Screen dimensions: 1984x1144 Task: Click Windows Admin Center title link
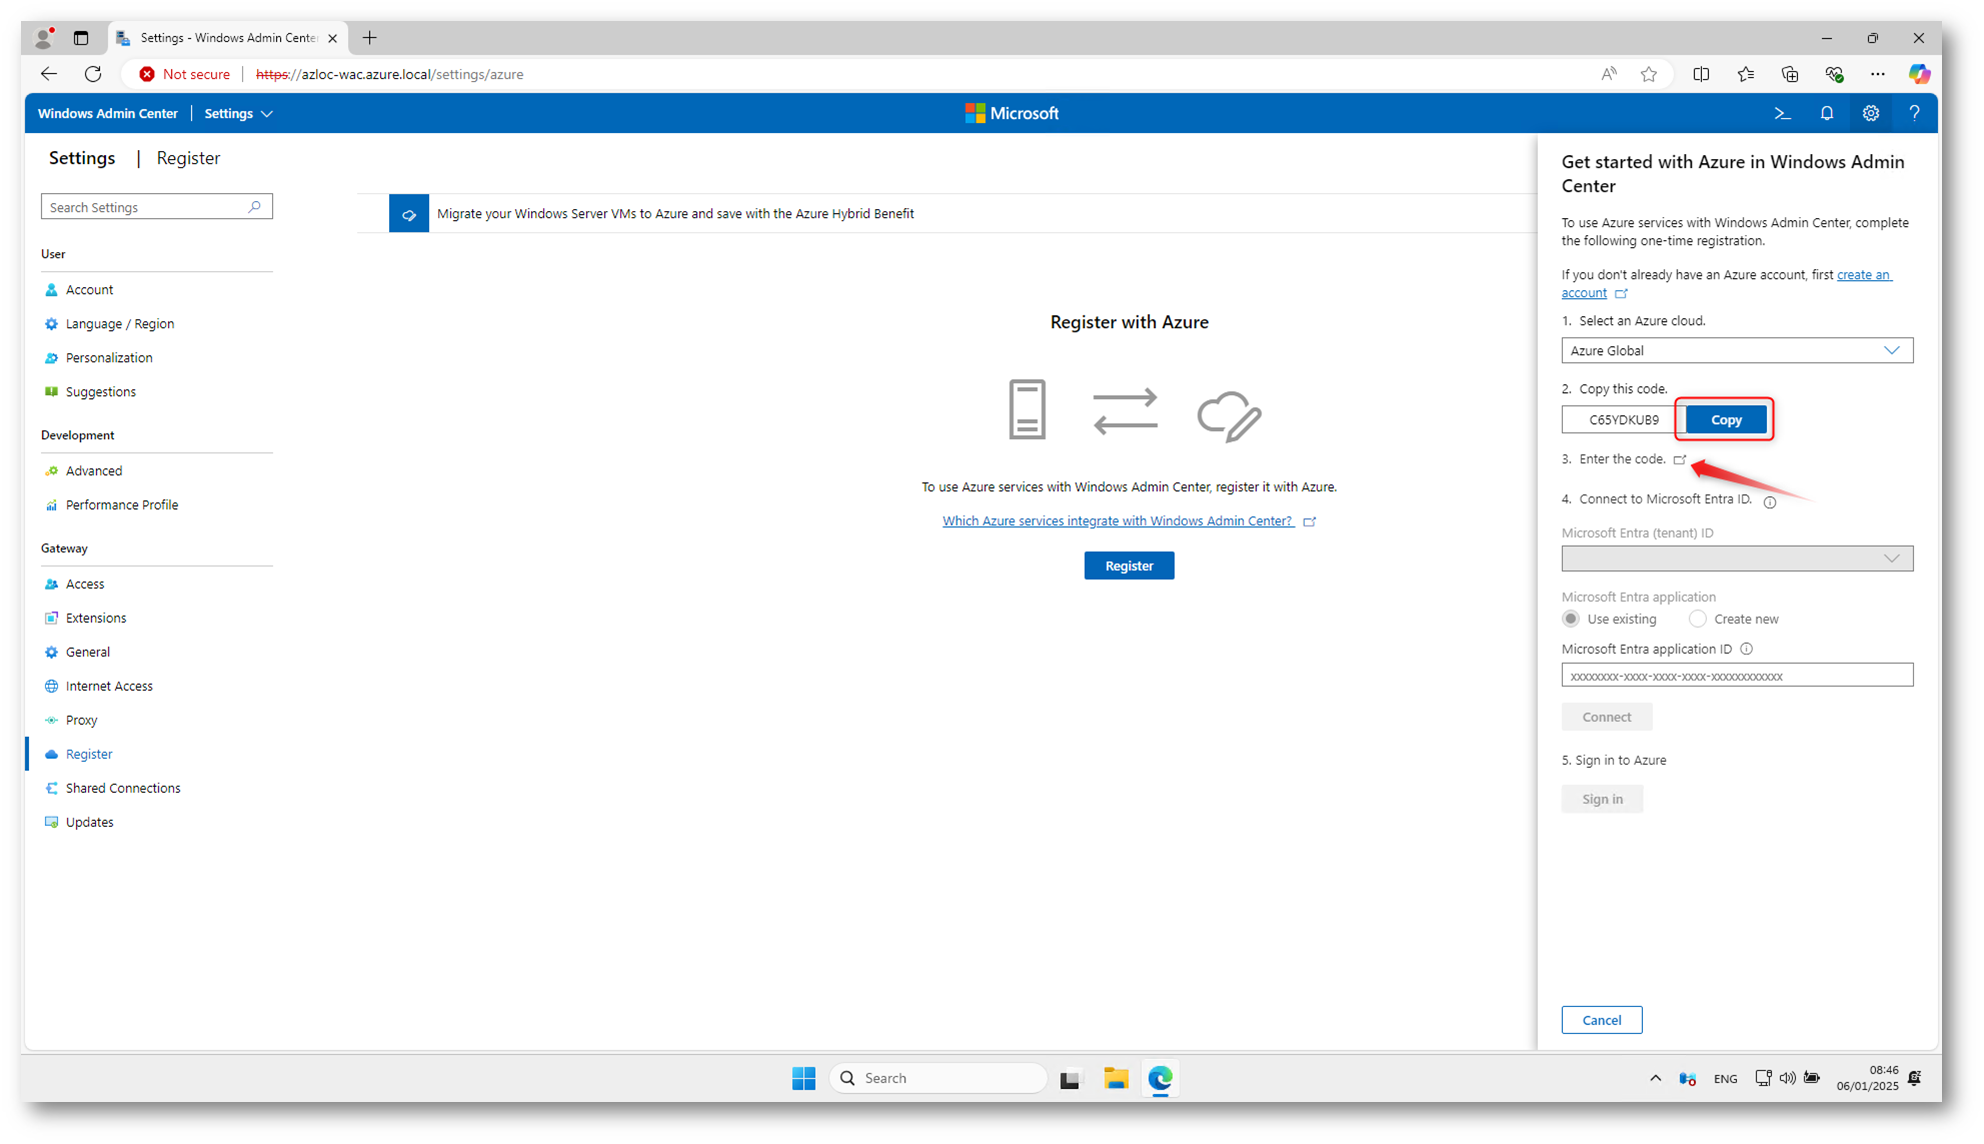coord(108,114)
